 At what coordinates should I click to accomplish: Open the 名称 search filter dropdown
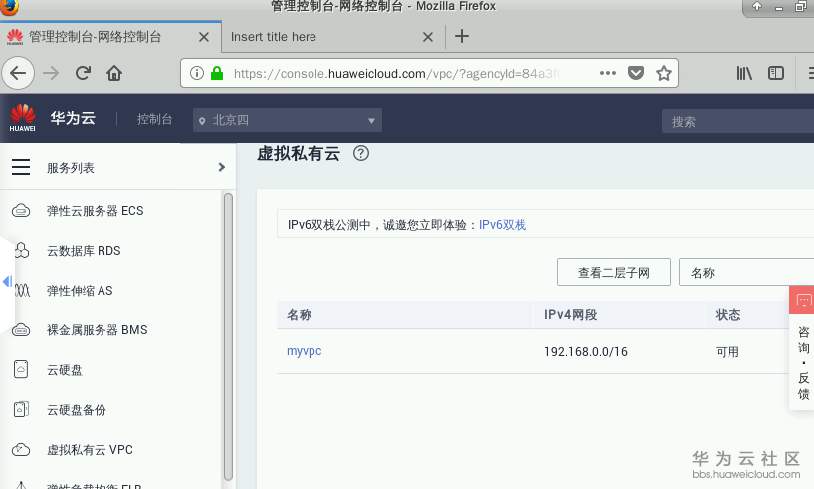tap(747, 273)
